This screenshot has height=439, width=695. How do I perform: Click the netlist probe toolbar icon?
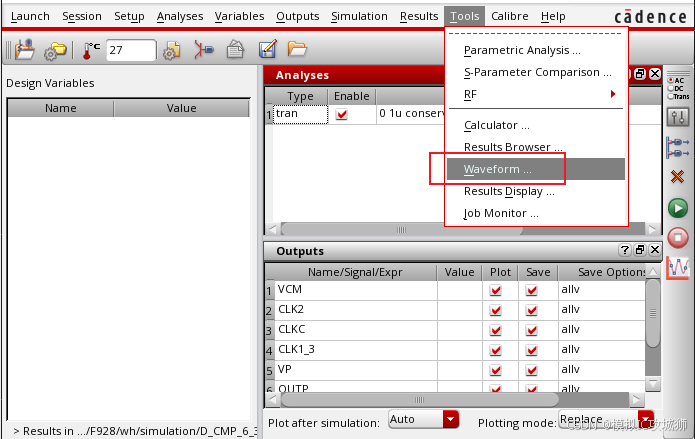(x=203, y=50)
